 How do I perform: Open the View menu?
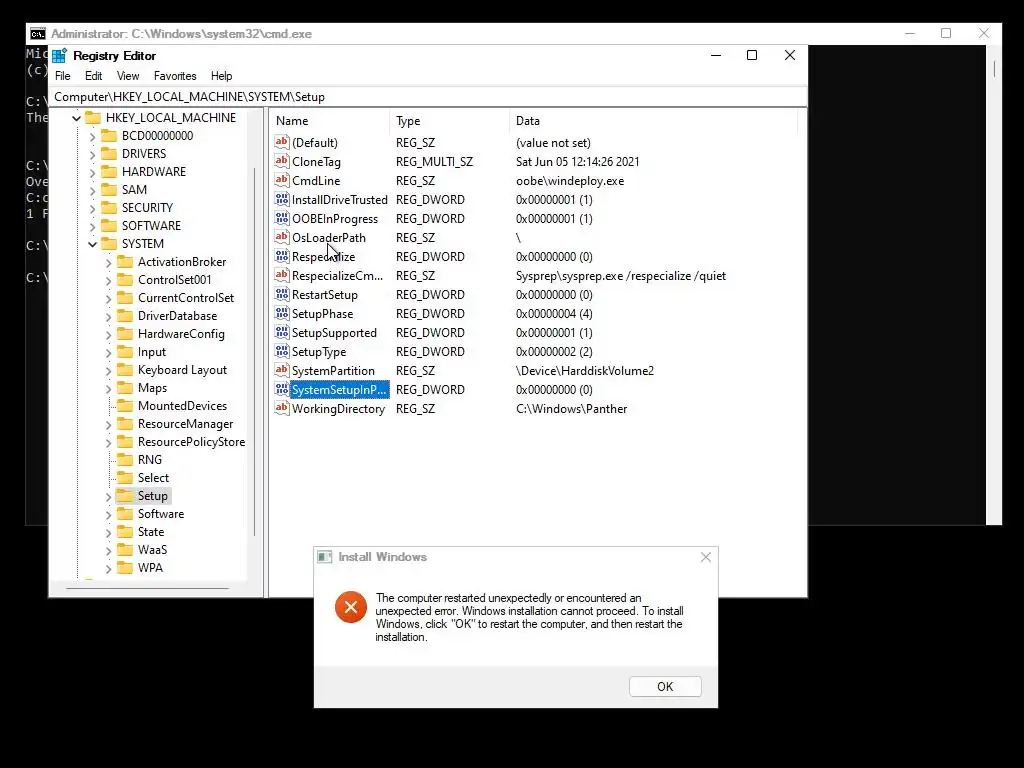pos(128,76)
